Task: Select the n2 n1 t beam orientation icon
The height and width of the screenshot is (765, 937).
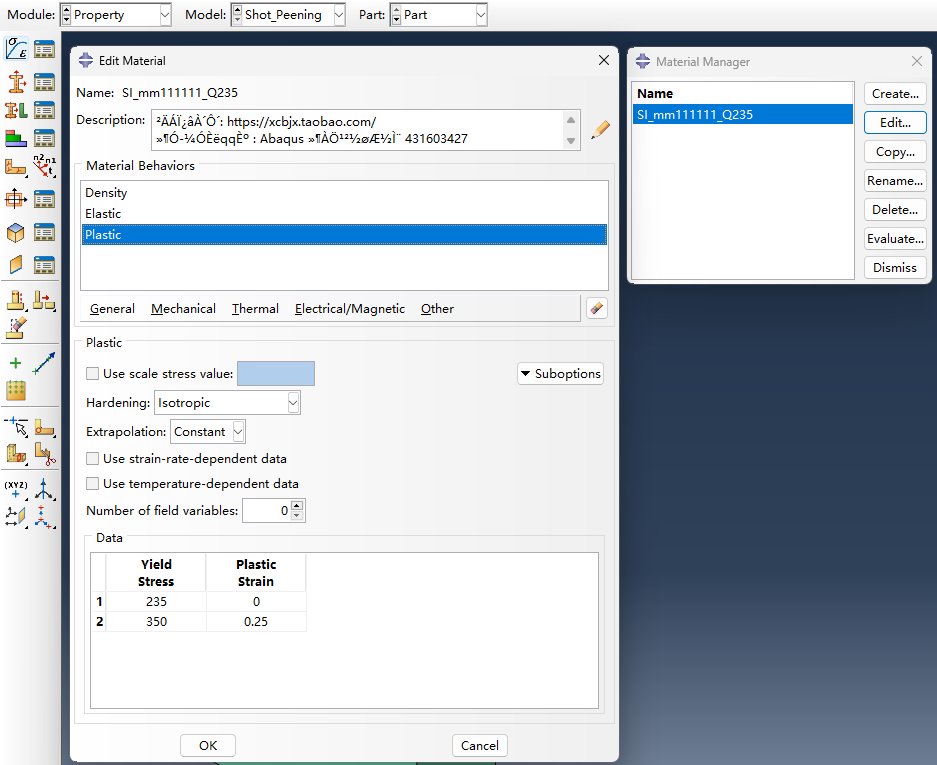Action: tap(44, 166)
